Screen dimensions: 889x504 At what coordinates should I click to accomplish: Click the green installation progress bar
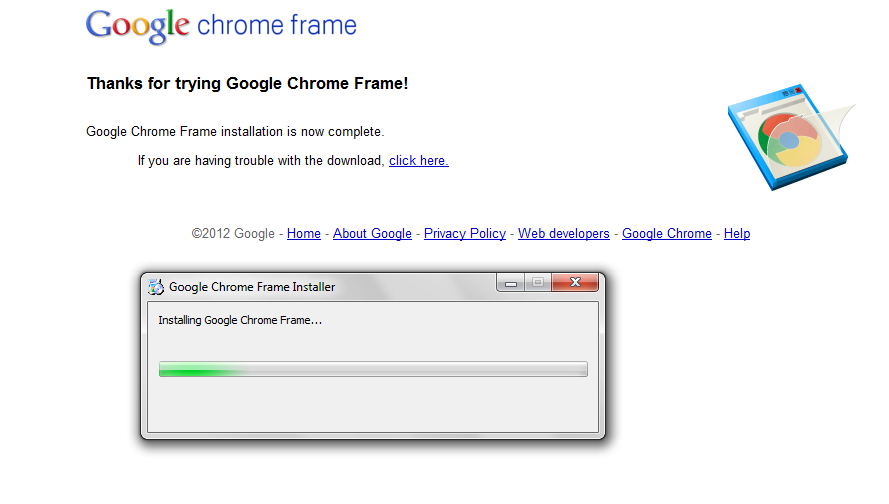tap(373, 370)
